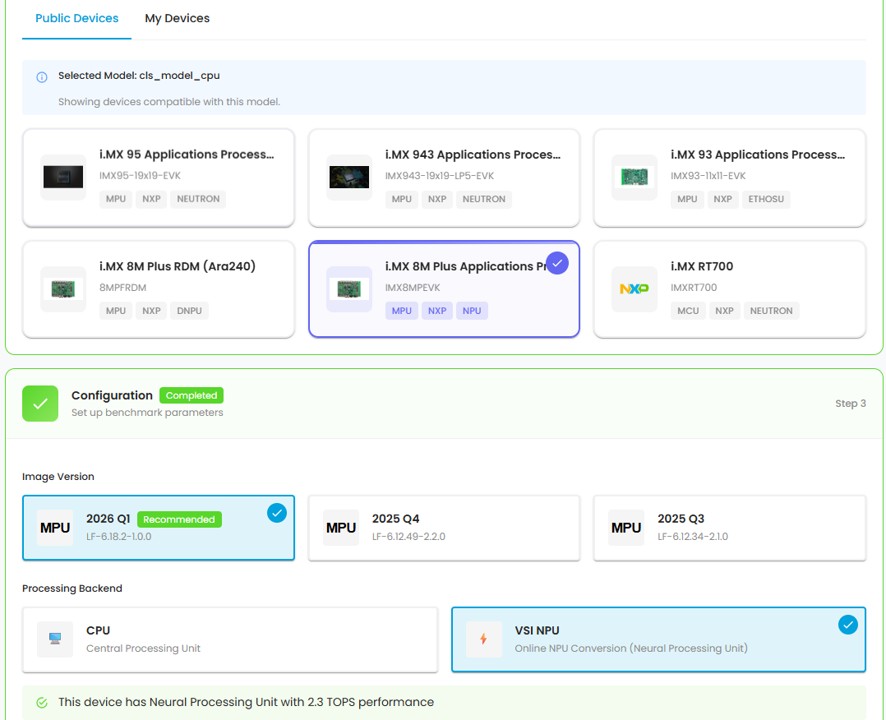
Task: Click the ETHOSU tag on i.MX 93 card
Action: tap(766, 199)
